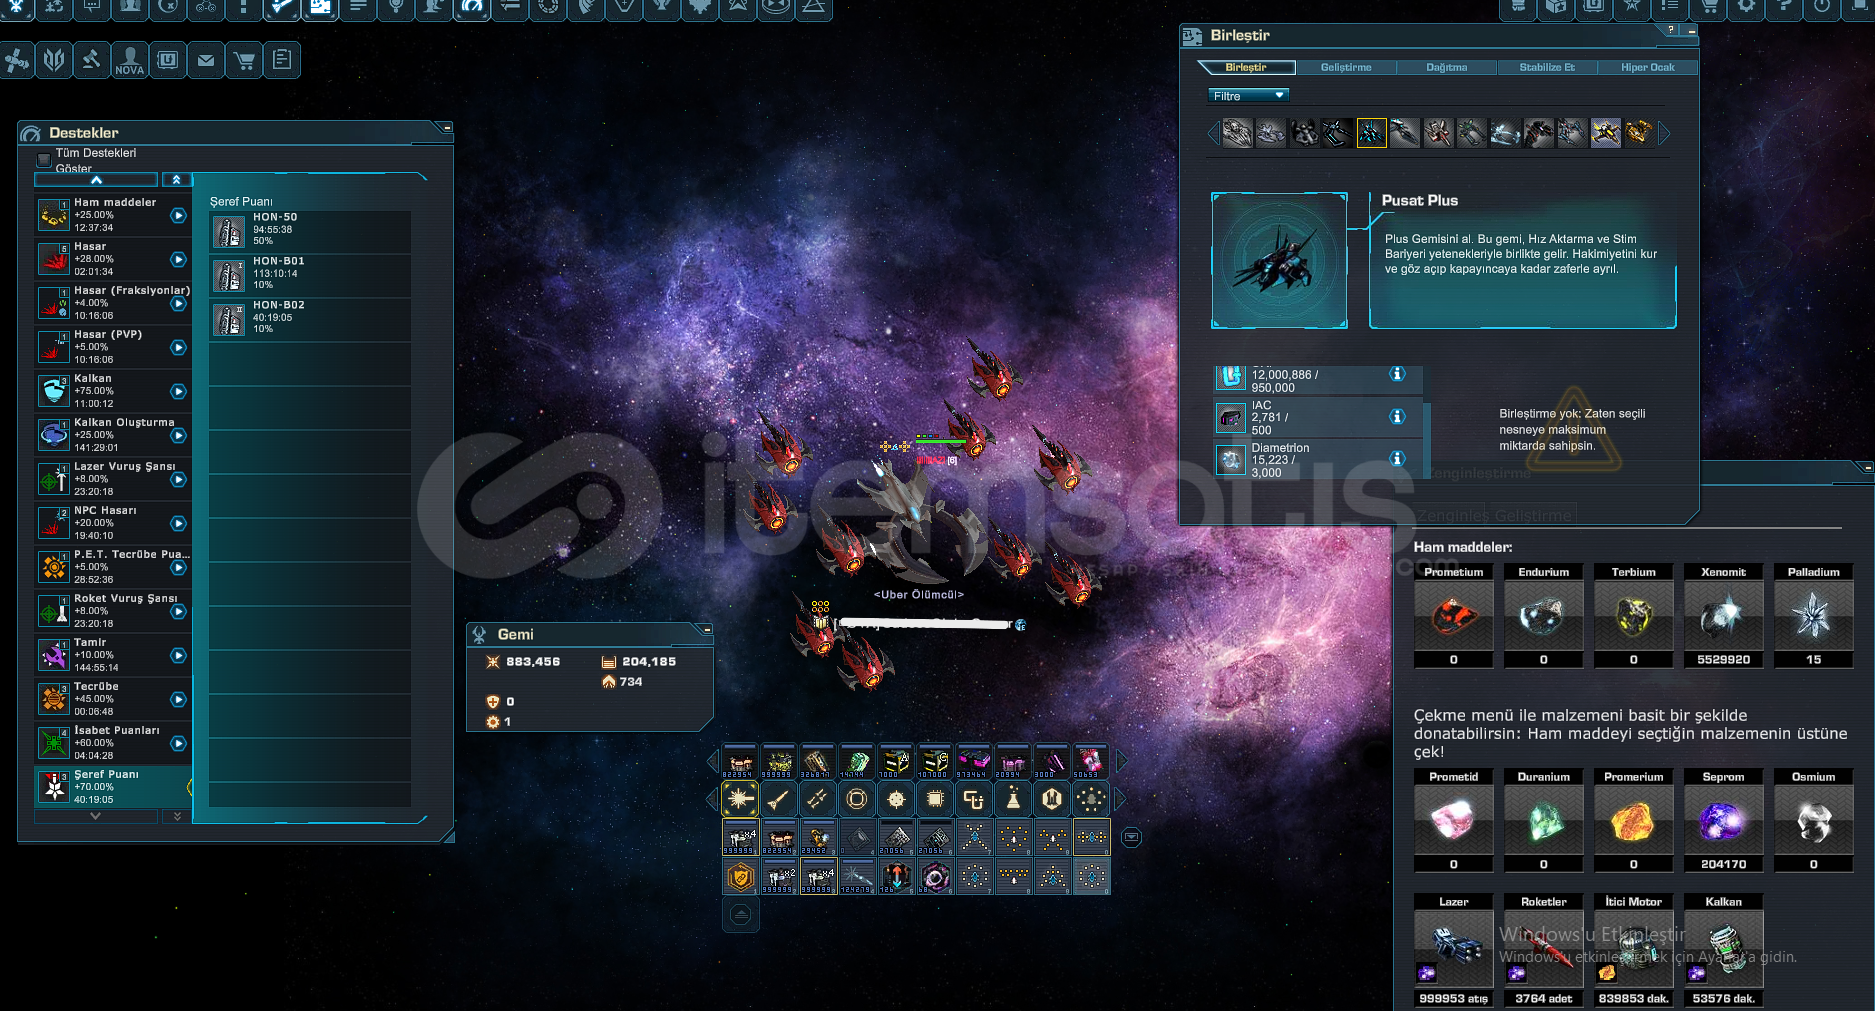Click the hit points value 883,456
1875x1011 pixels.
pyautogui.click(x=533, y=662)
